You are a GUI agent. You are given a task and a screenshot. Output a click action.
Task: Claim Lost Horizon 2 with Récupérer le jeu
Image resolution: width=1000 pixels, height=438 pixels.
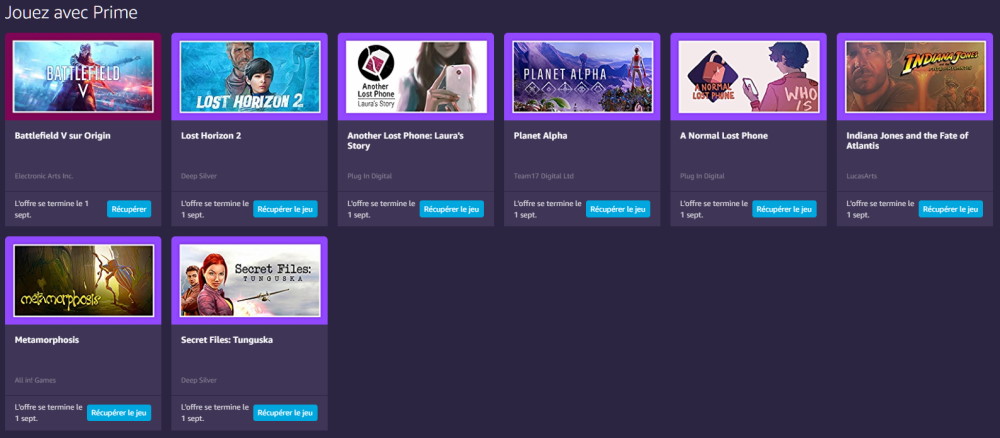285,209
